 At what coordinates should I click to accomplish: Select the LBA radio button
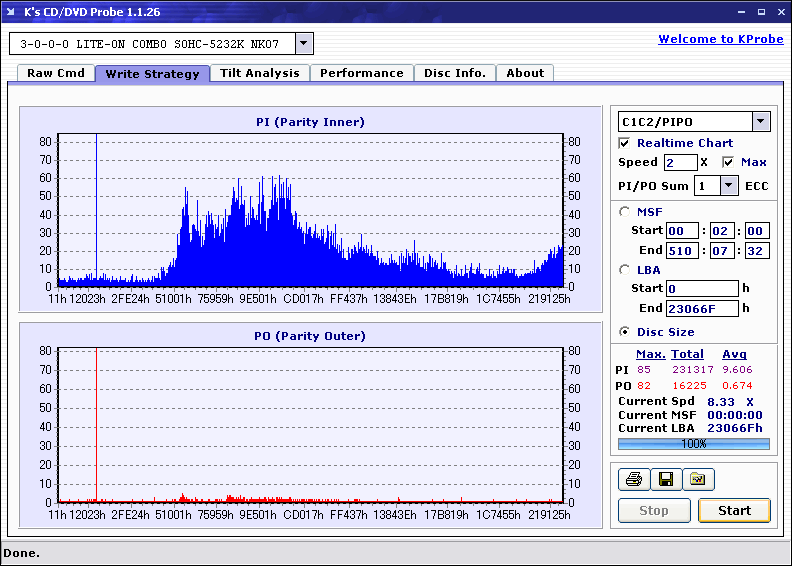coord(625,270)
